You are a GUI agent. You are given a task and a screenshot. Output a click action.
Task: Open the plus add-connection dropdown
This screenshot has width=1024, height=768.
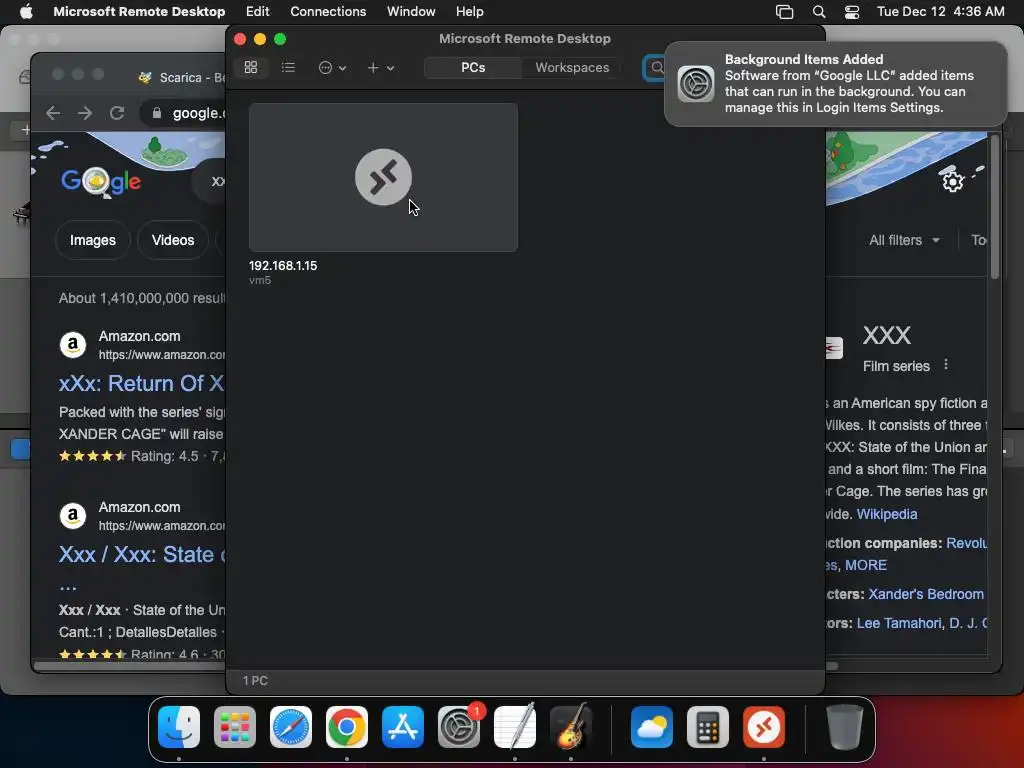click(380, 67)
